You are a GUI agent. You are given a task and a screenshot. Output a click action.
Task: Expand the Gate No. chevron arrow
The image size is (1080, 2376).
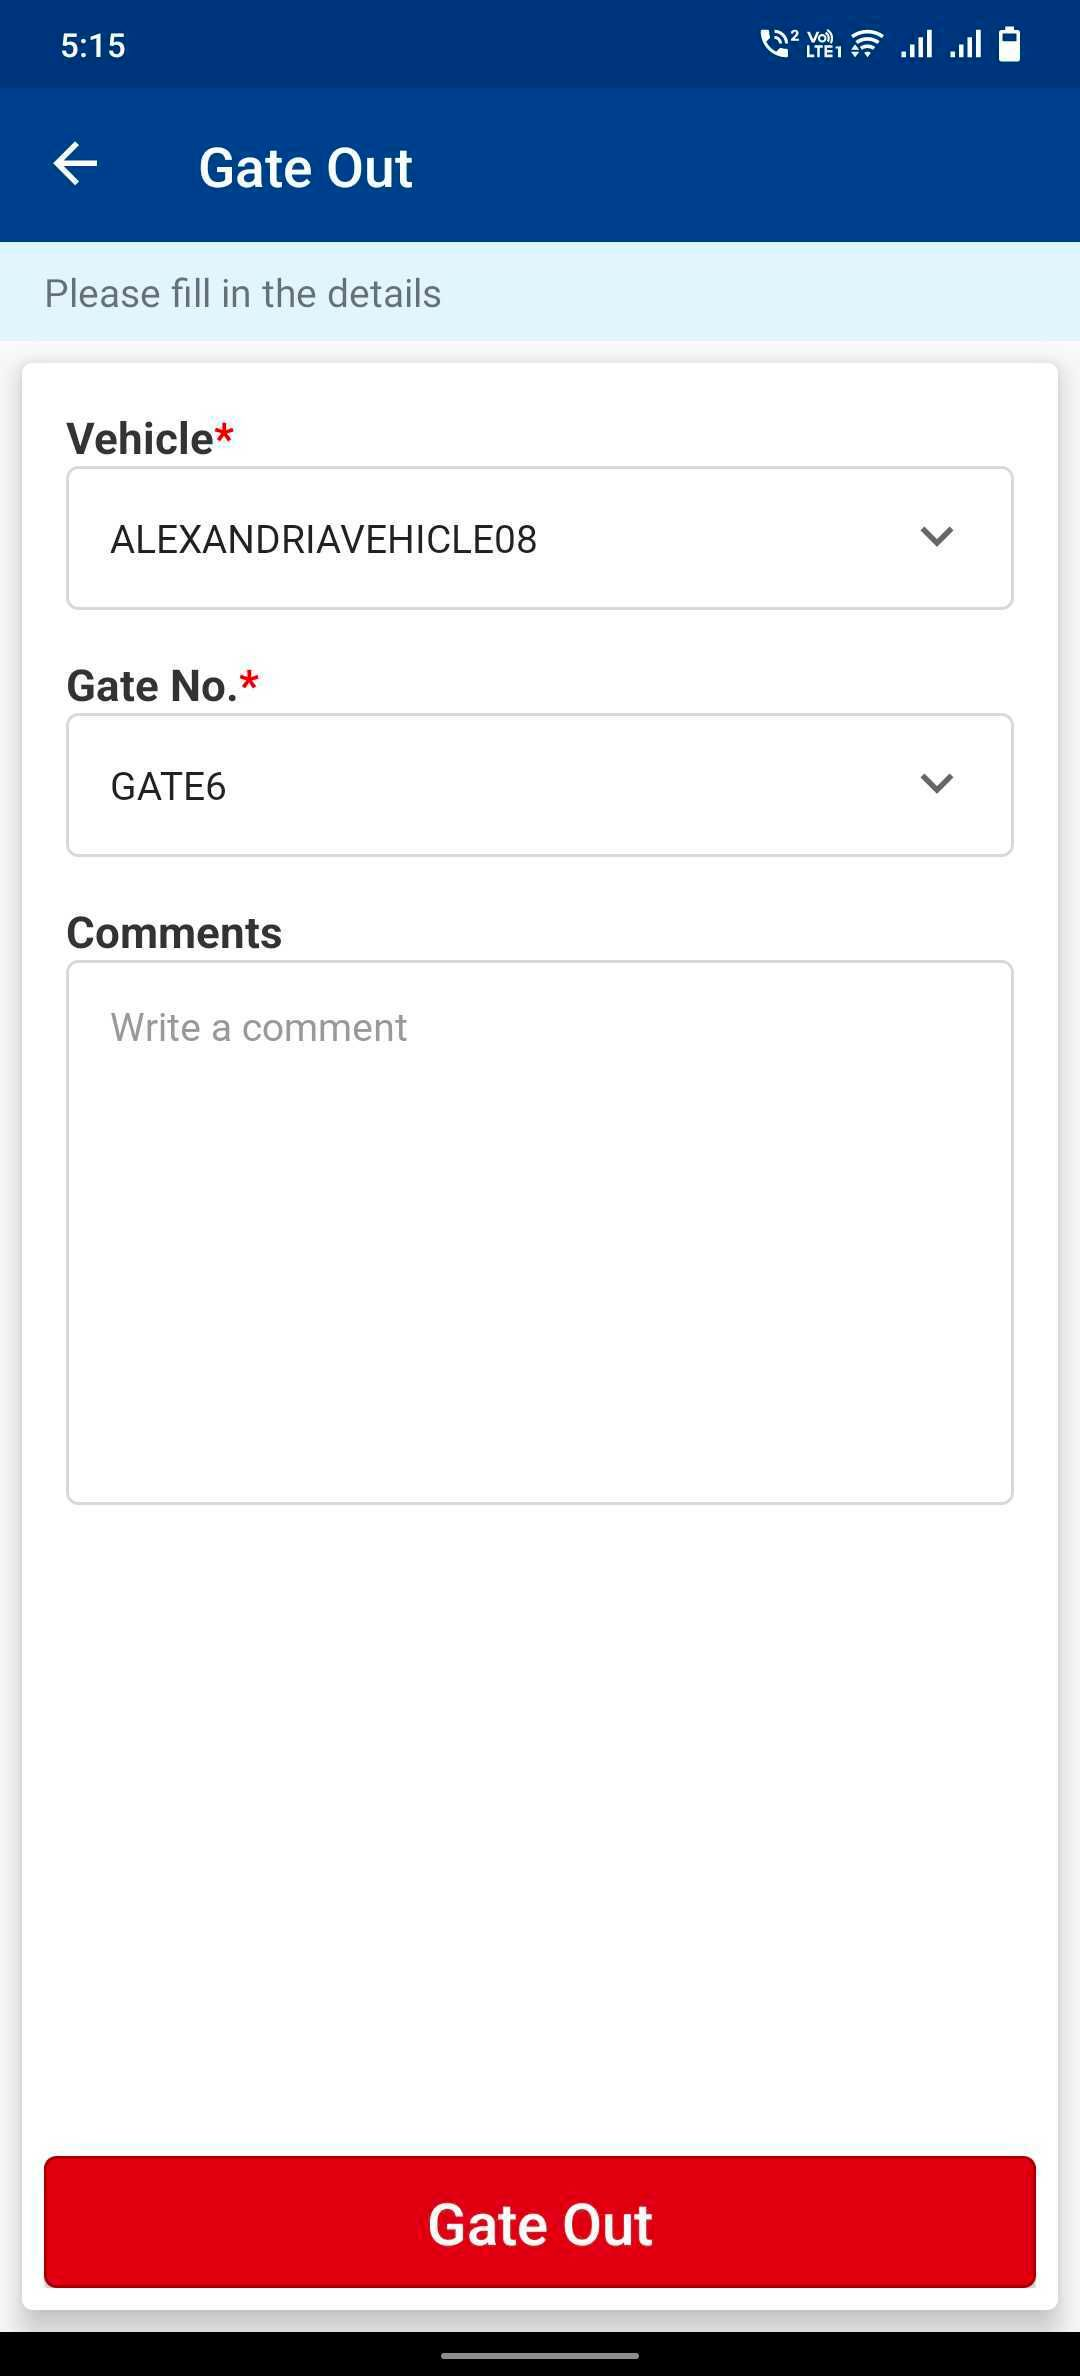pos(936,784)
